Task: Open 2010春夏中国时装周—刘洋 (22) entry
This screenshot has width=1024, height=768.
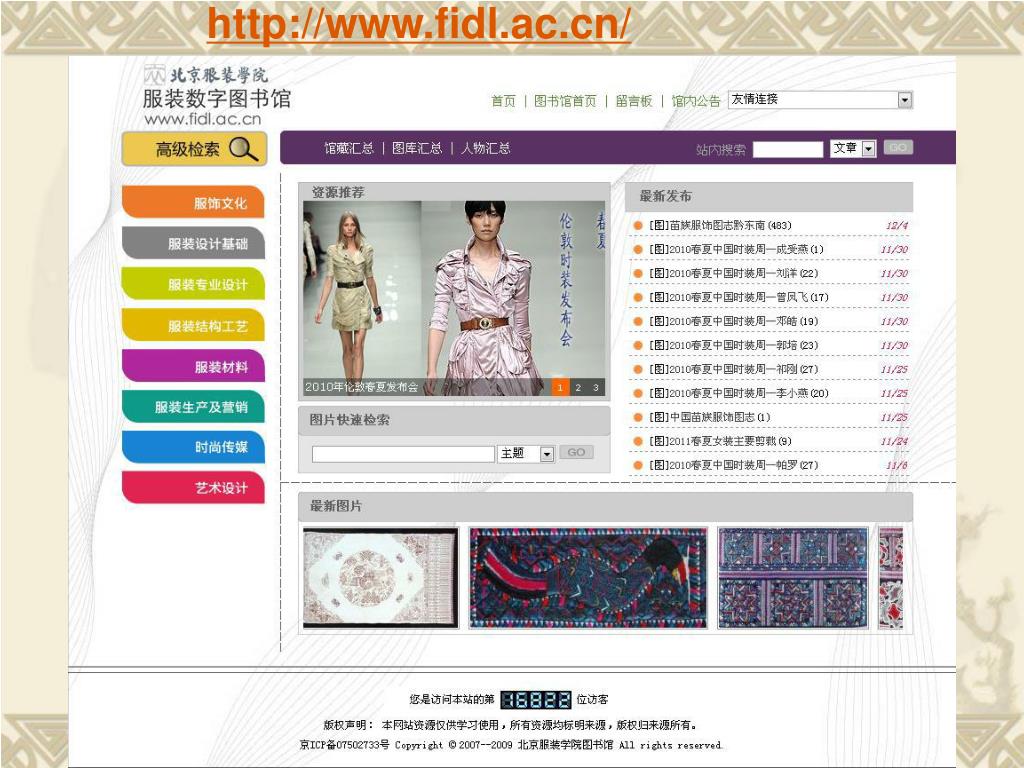Action: point(733,273)
